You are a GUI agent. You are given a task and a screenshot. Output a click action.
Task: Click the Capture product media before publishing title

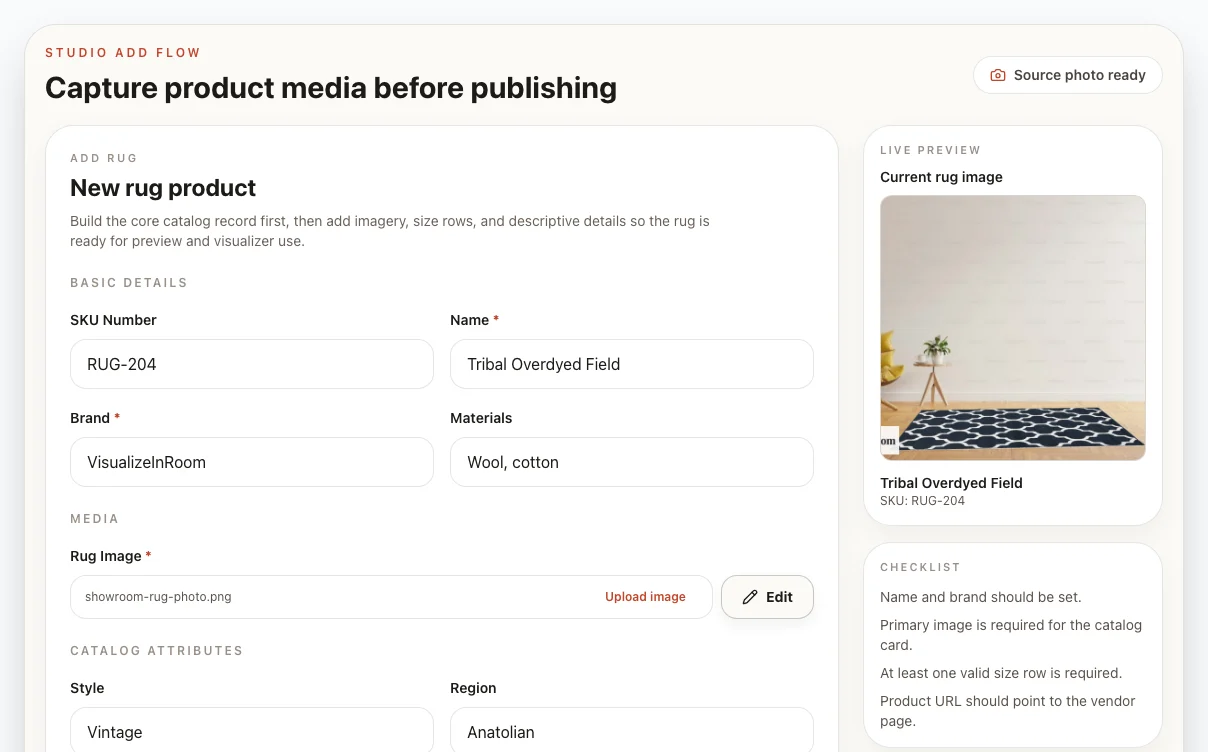331,88
